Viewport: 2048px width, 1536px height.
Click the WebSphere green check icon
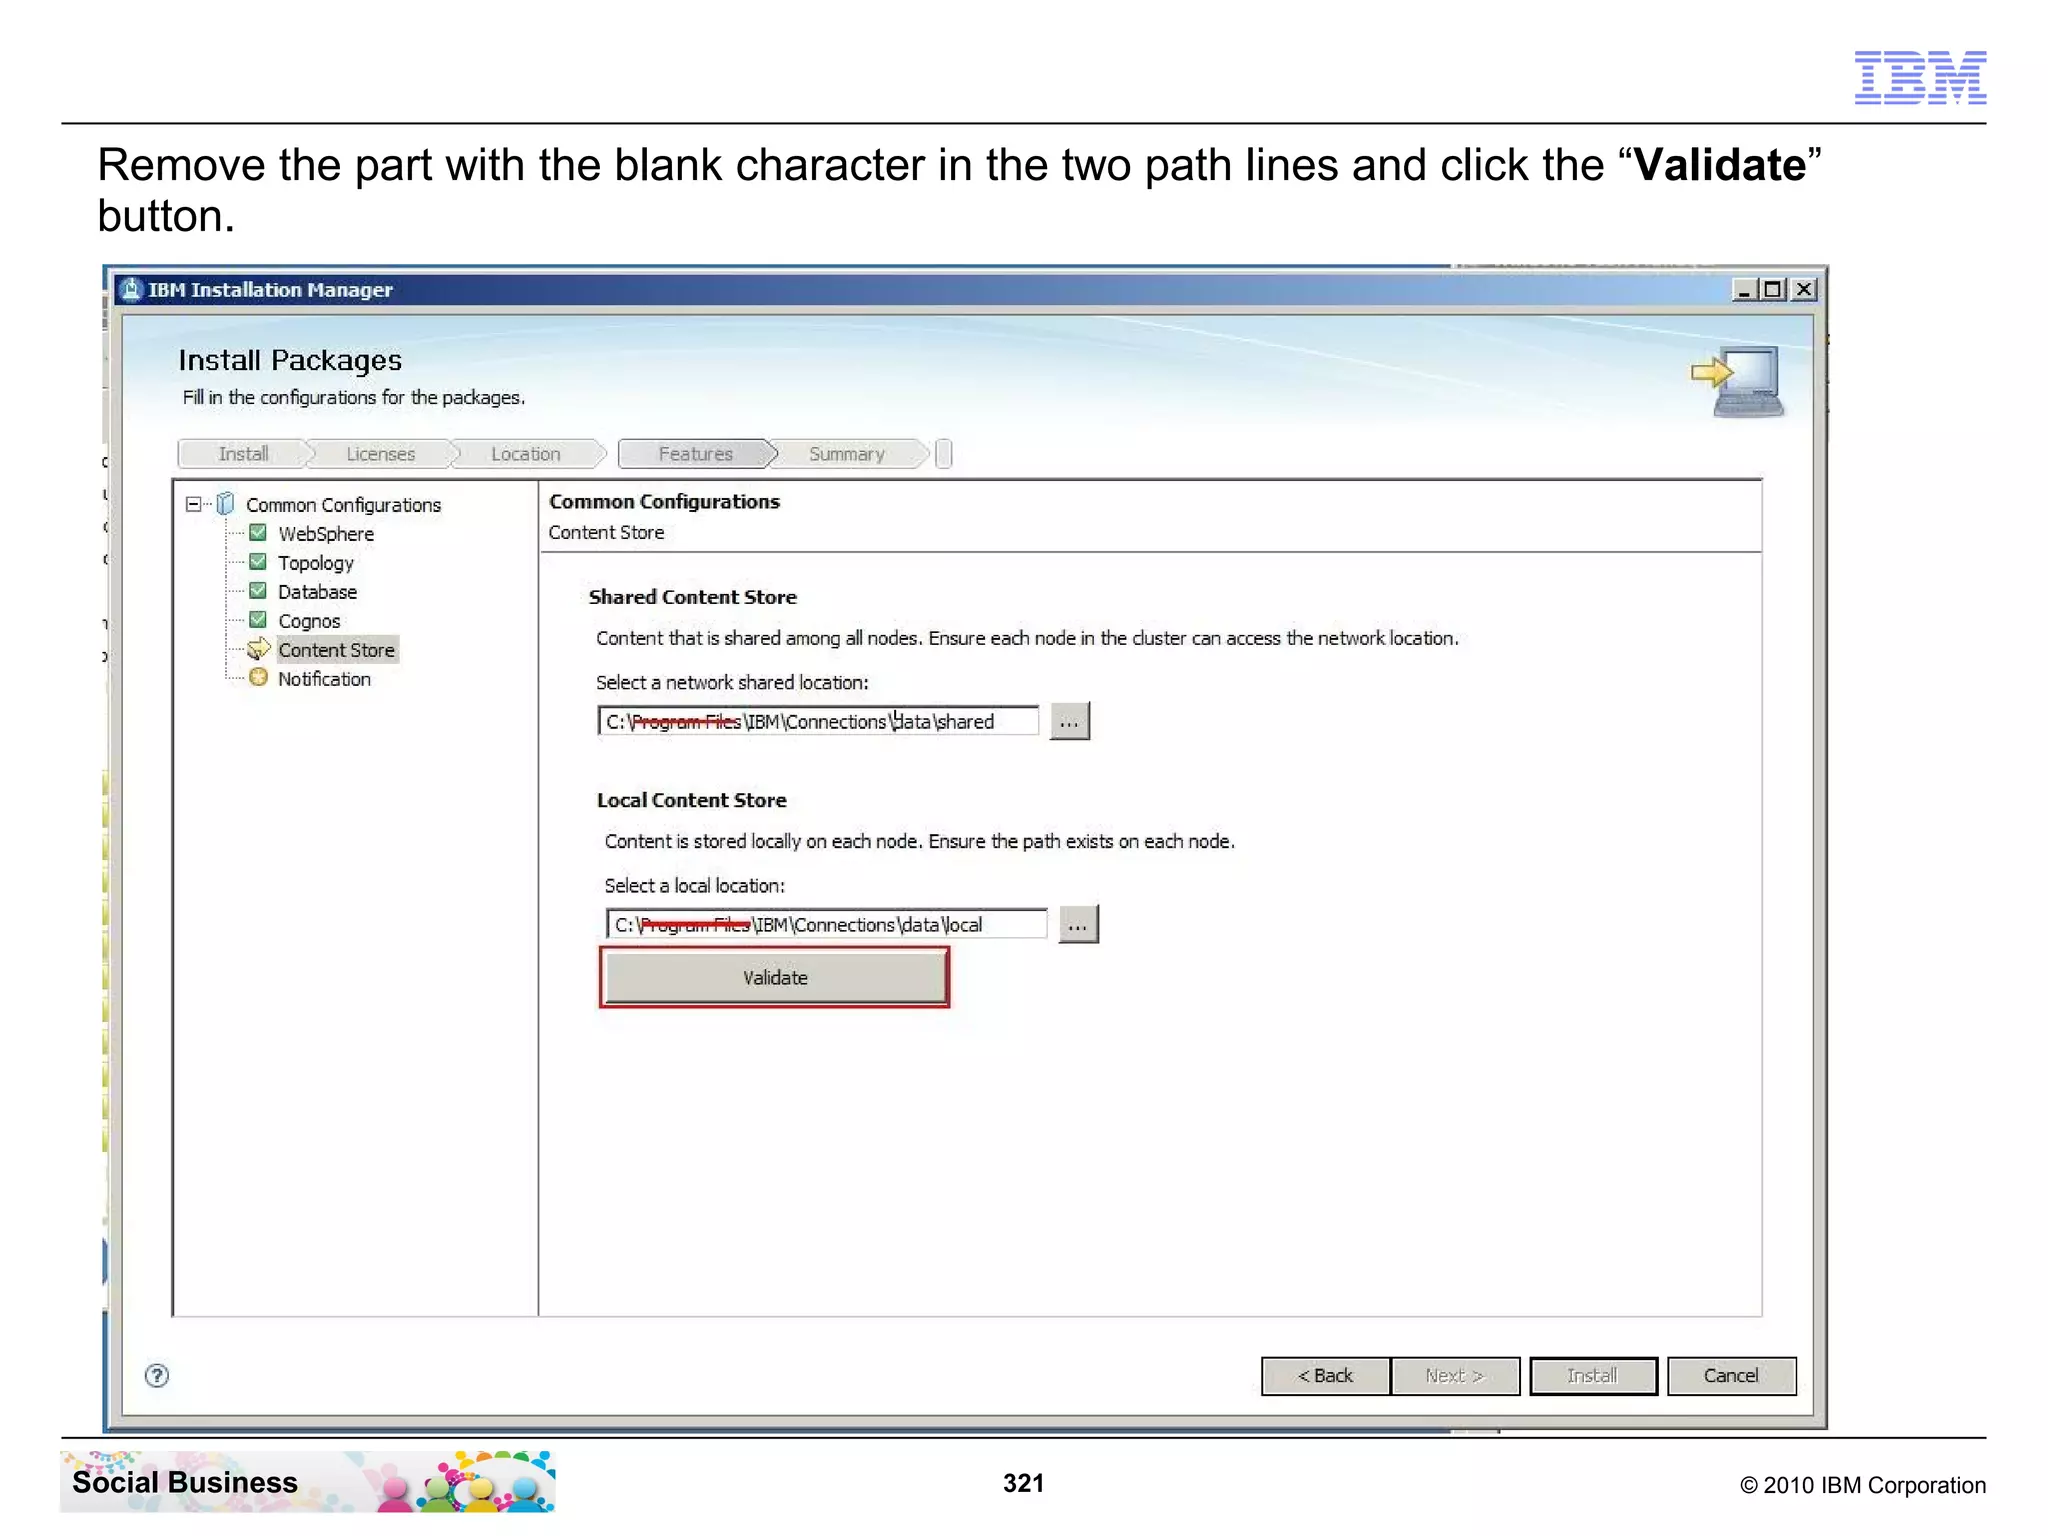pos(258,533)
